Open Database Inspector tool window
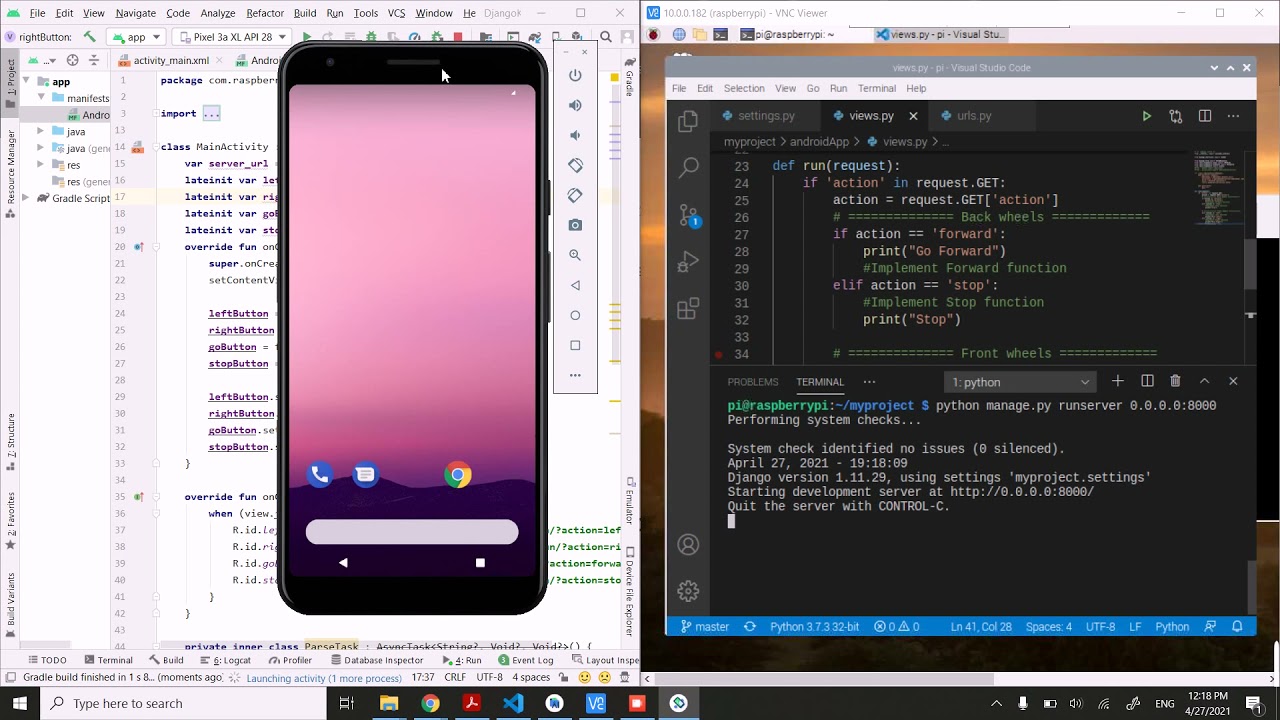Viewport: 1280px width, 720px height. (376, 660)
